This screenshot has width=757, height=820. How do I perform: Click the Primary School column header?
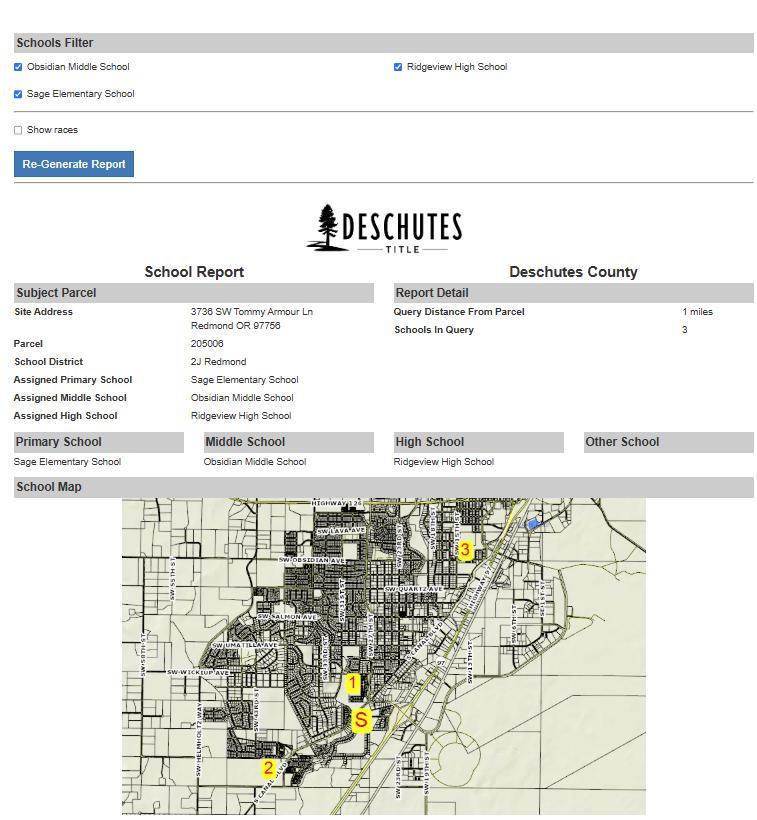(99, 442)
